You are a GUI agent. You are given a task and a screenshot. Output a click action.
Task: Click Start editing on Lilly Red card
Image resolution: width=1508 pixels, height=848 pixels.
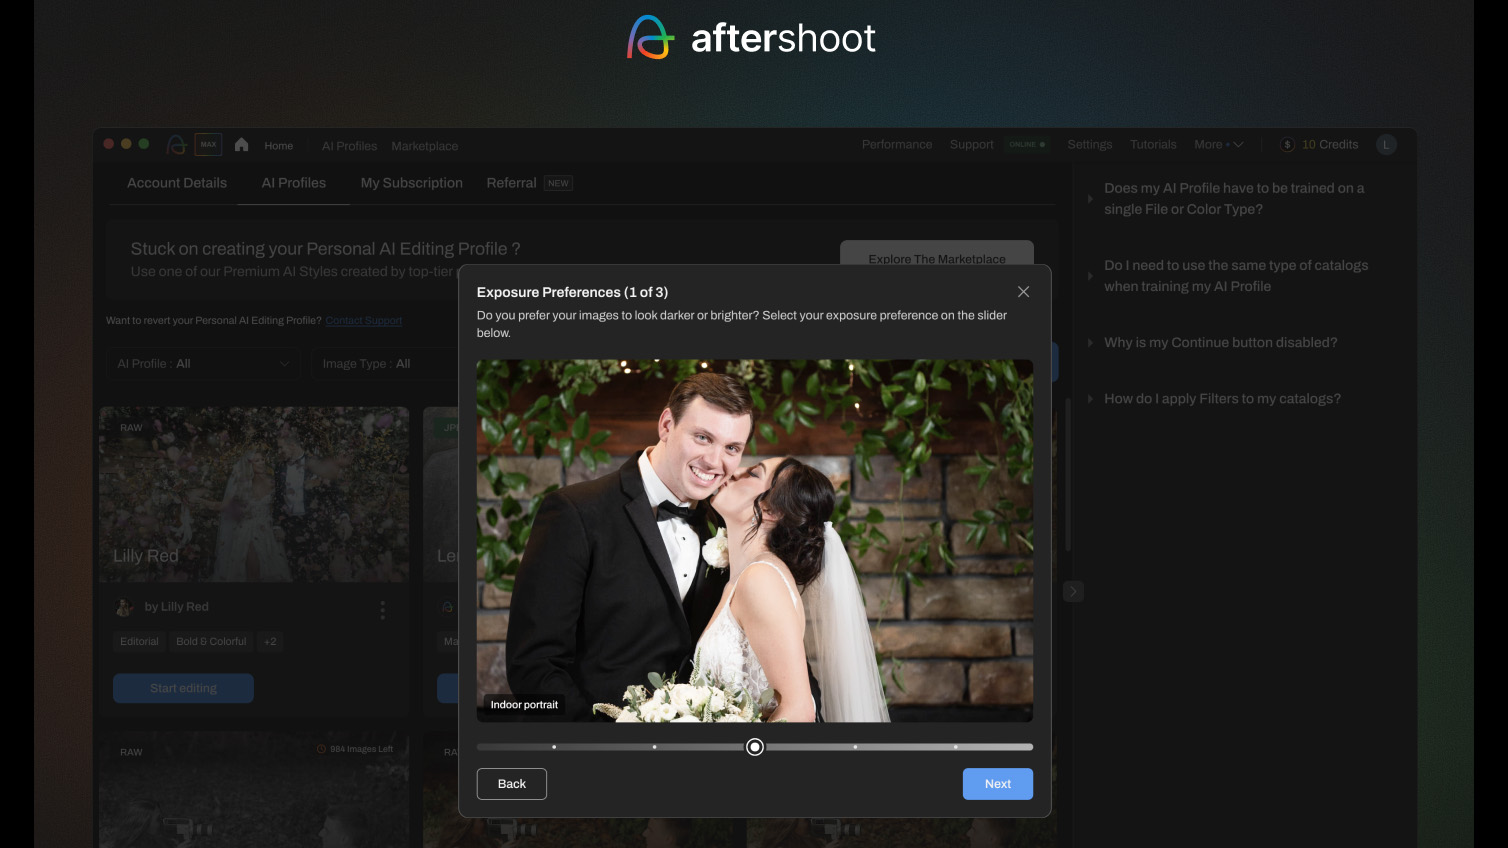pyautogui.click(x=183, y=688)
